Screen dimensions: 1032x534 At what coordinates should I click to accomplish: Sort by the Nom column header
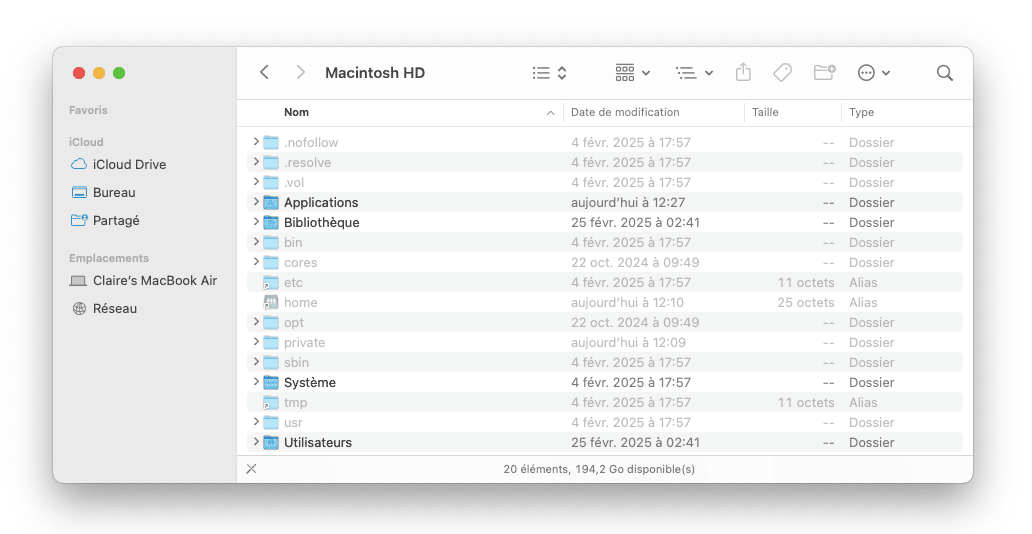point(296,113)
